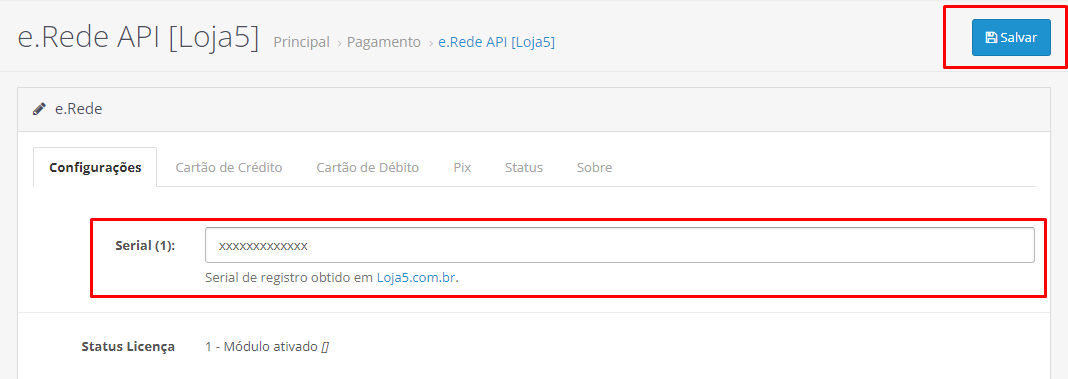
Task: Show the Sobre tab
Action: 595,167
